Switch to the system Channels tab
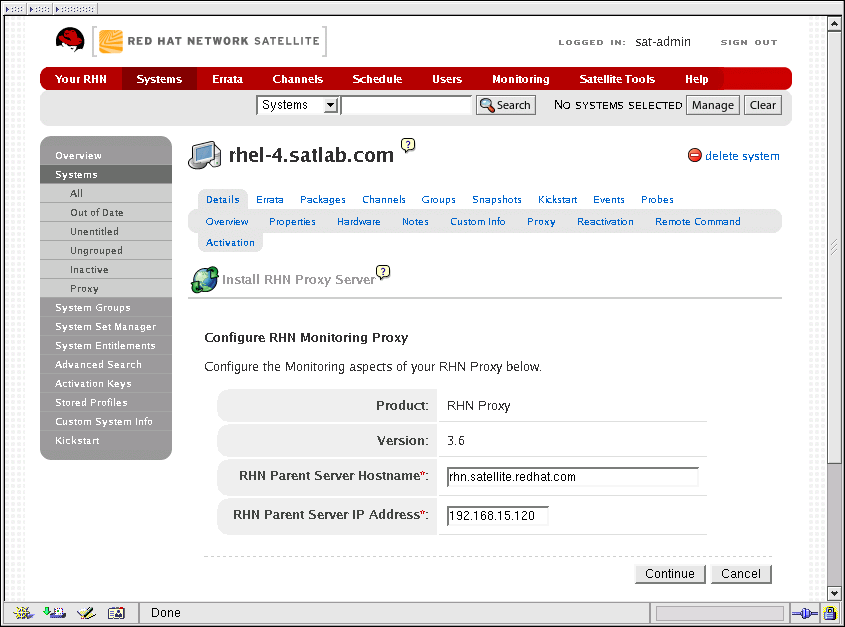Screen dimensions: 845x627 click(384, 199)
